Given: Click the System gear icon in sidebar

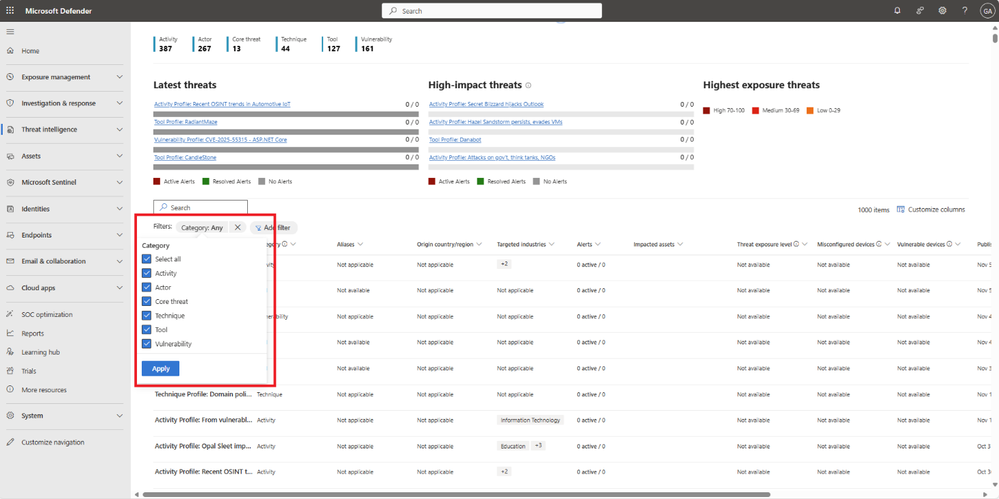Looking at the screenshot, I should click(10, 416).
